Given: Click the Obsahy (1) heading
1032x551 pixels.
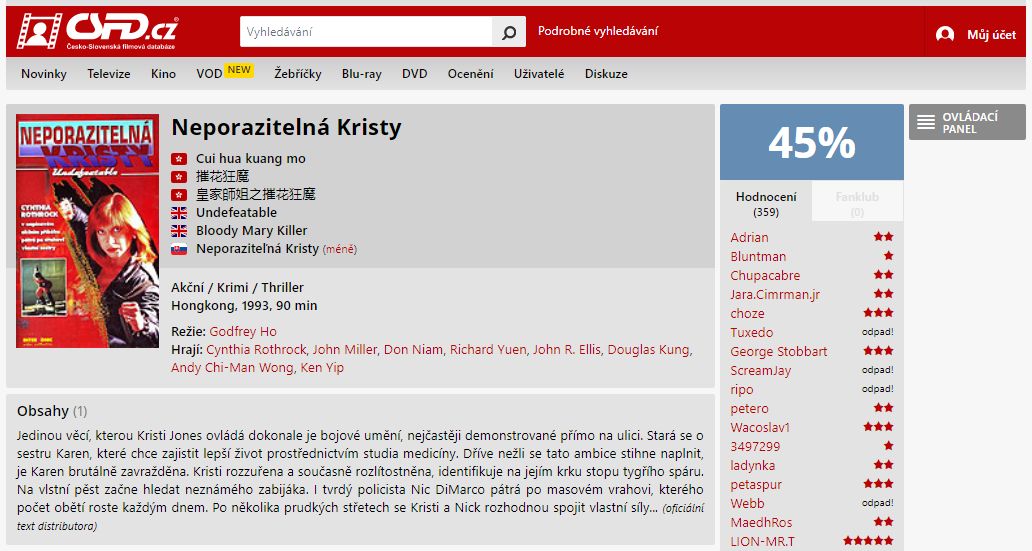Looking at the screenshot, I should point(52,411).
